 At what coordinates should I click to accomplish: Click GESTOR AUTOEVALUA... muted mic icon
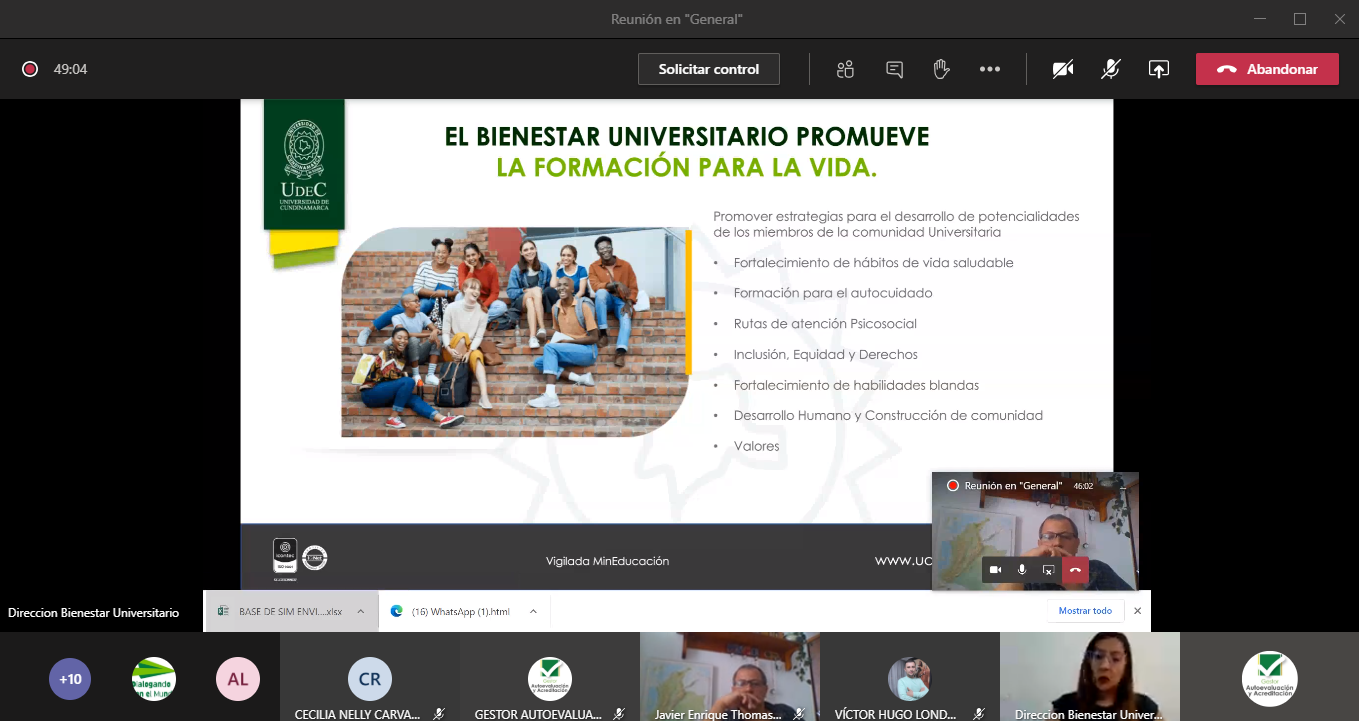(x=619, y=714)
